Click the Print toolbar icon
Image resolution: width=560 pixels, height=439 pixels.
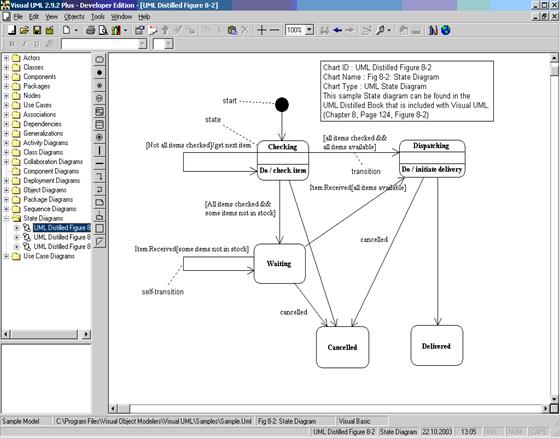(x=90, y=30)
